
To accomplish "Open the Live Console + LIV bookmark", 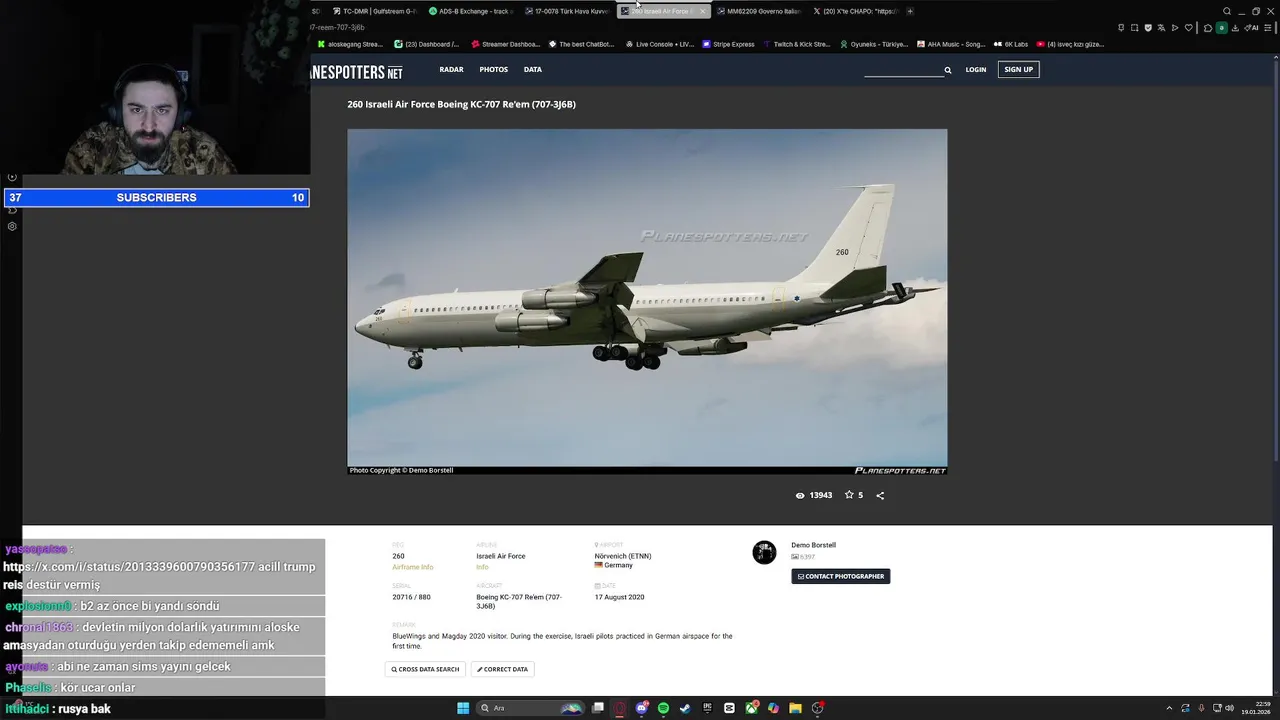I will [x=659, y=44].
